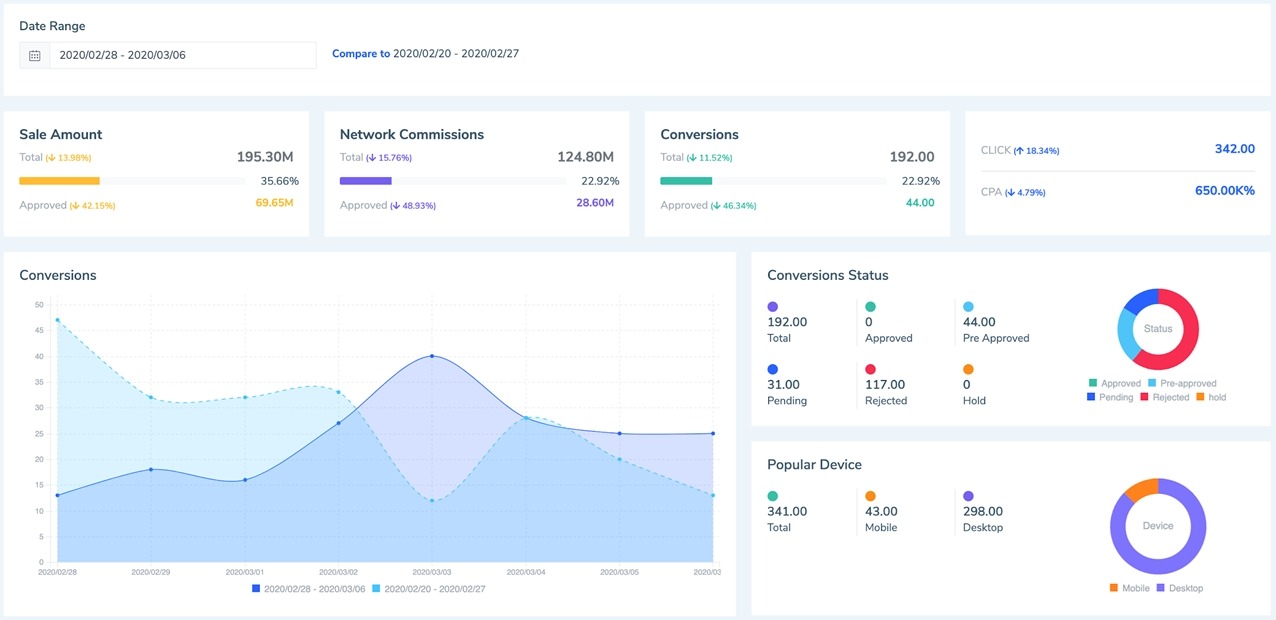Click the CLICK value 342.00
Image resolution: width=1276 pixels, height=620 pixels.
(1234, 149)
